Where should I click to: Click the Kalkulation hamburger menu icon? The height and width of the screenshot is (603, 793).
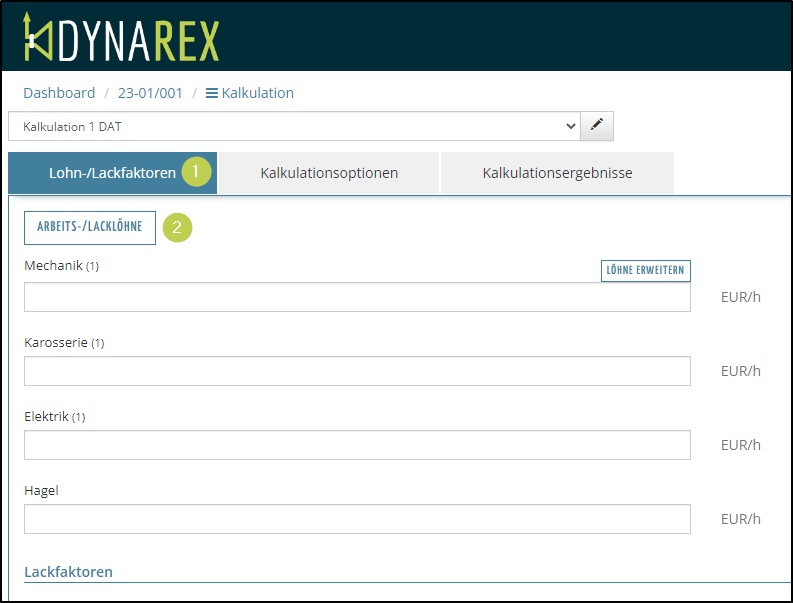point(212,93)
